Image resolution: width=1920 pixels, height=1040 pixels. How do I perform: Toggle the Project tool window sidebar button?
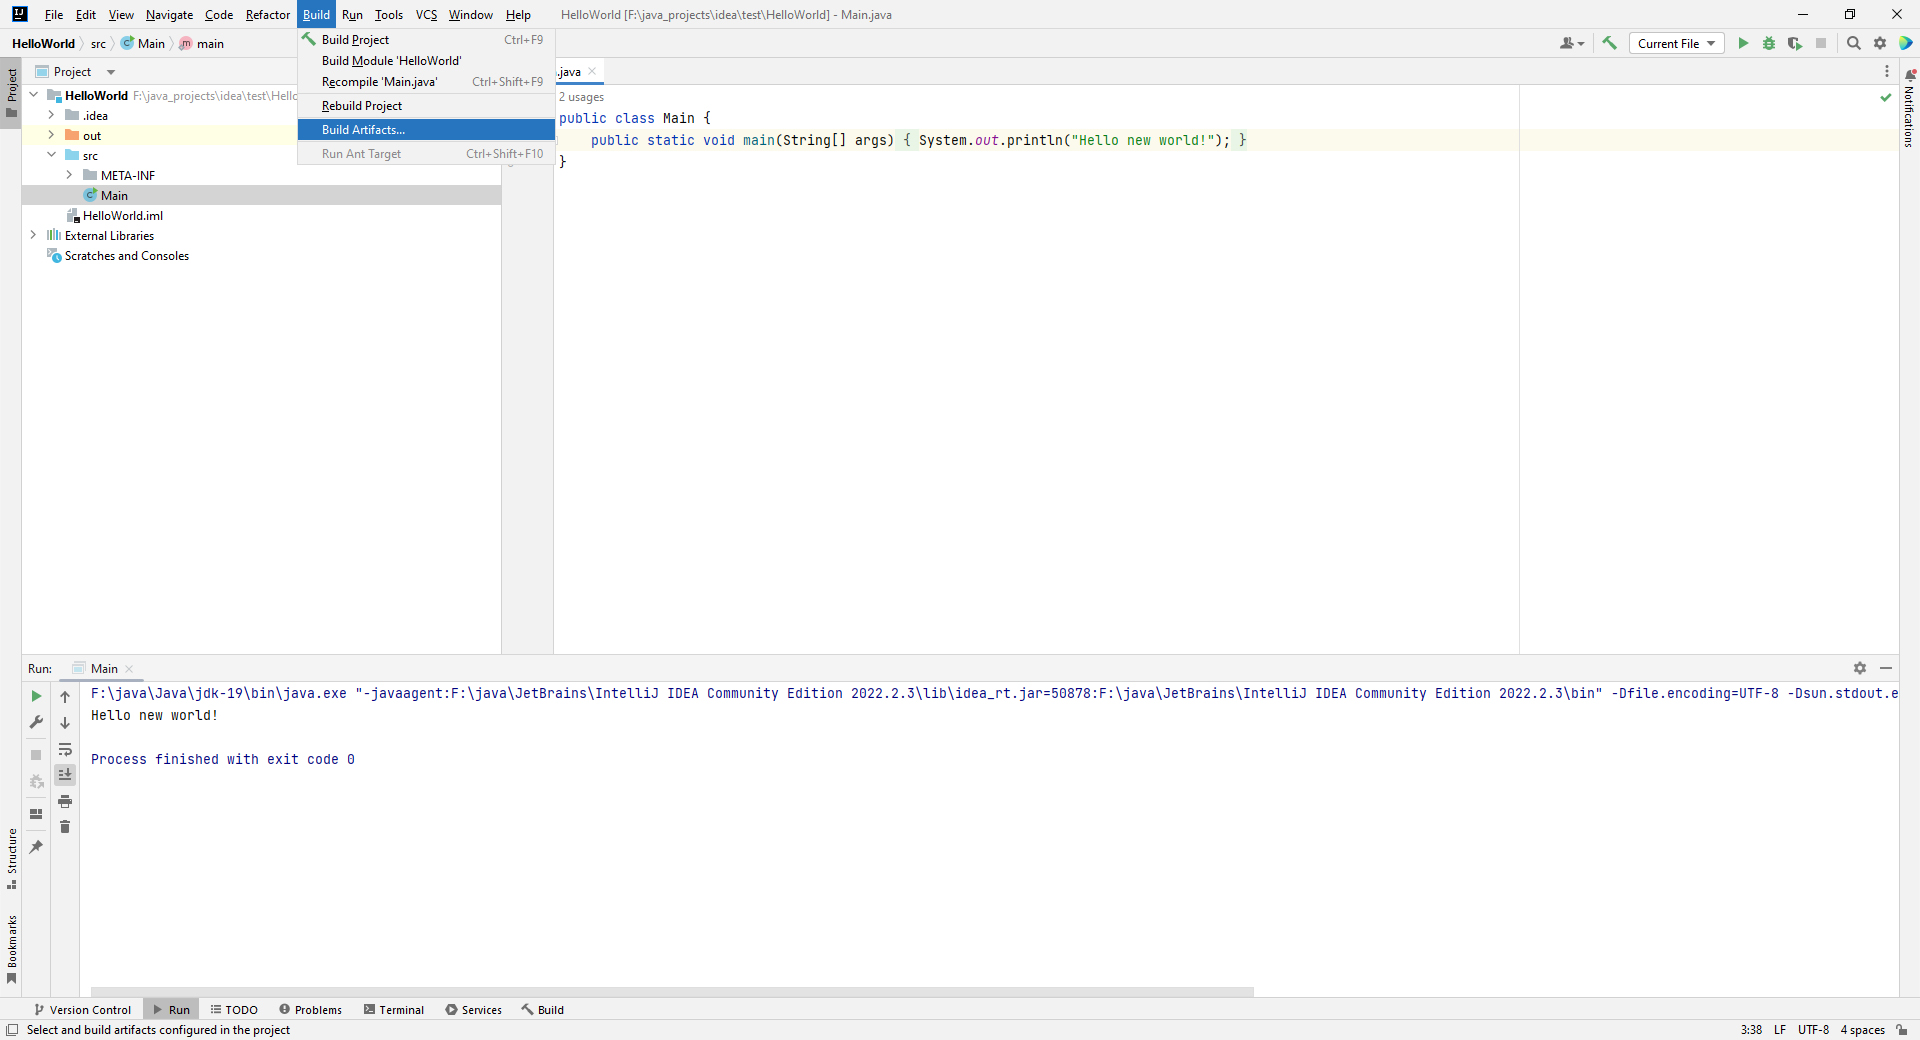pos(11,92)
